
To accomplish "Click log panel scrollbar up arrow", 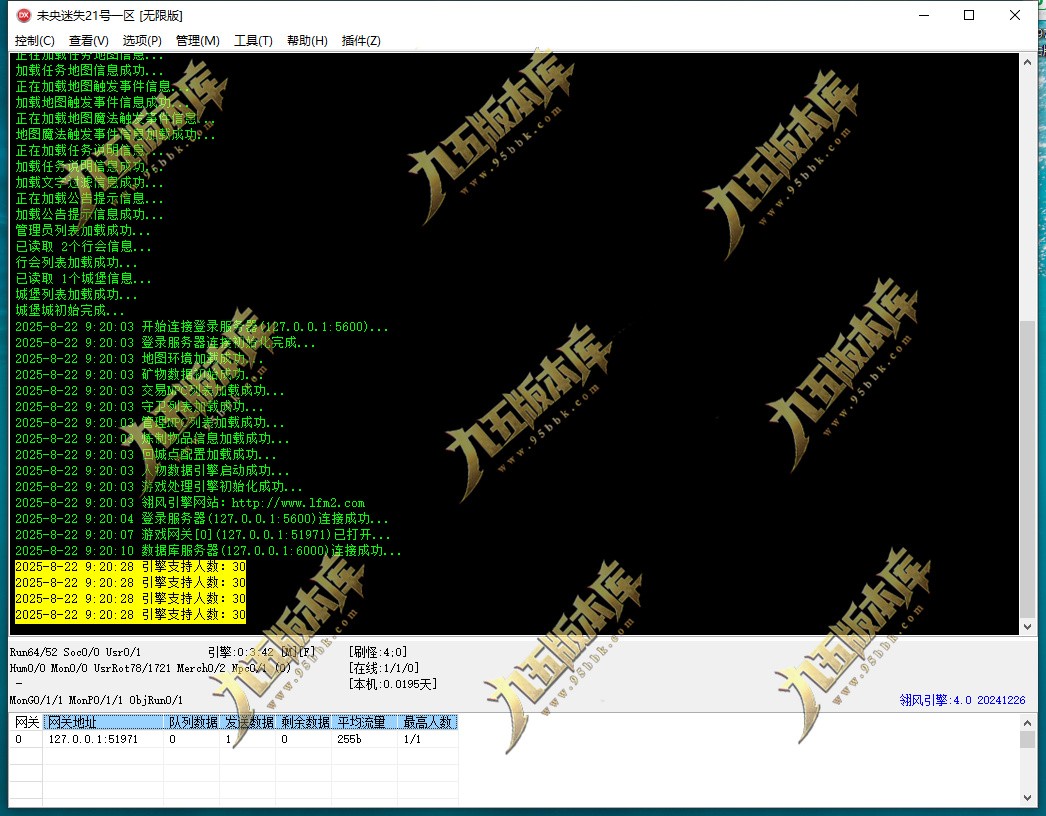I will pyautogui.click(x=1027, y=61).
